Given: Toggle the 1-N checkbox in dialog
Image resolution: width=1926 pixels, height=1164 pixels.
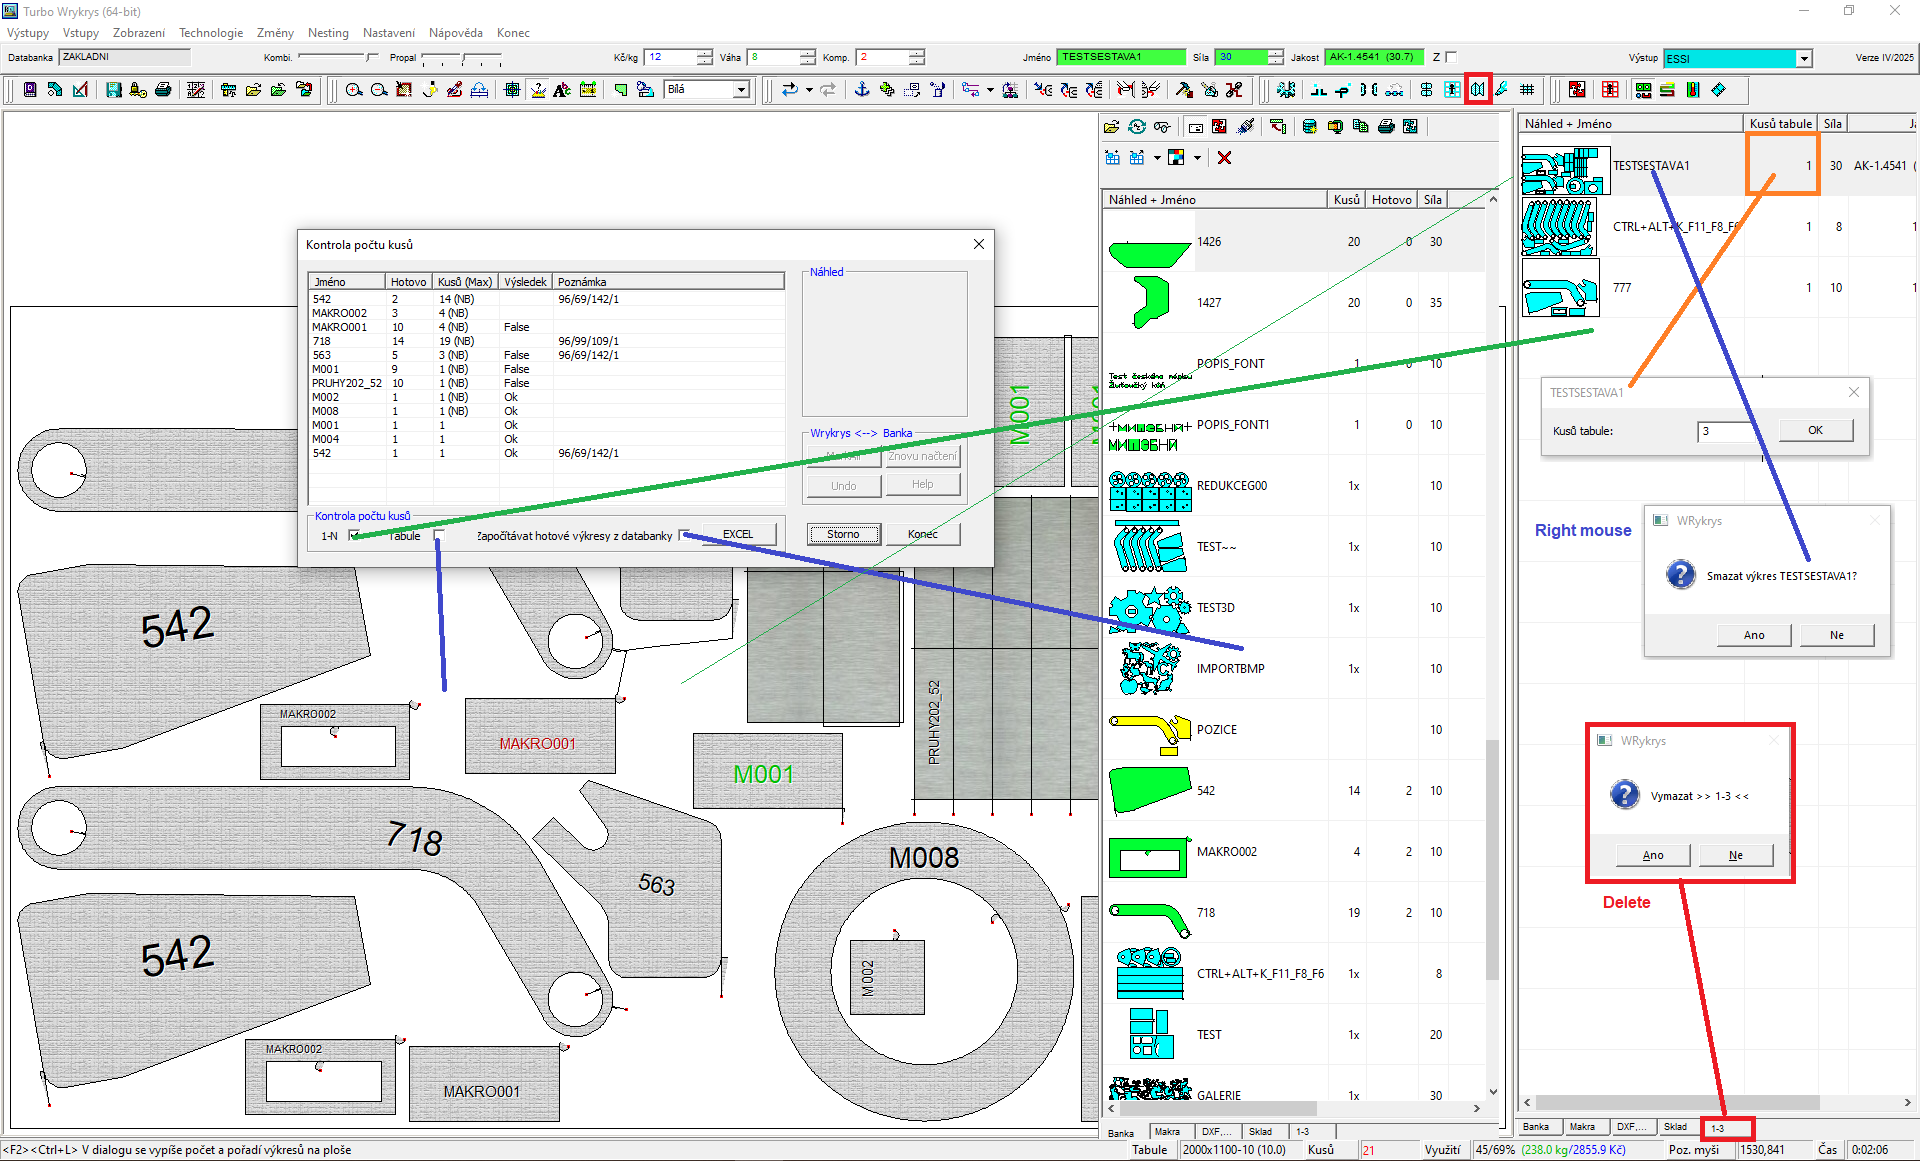Looking at the screenshot, I should (354, 536).
